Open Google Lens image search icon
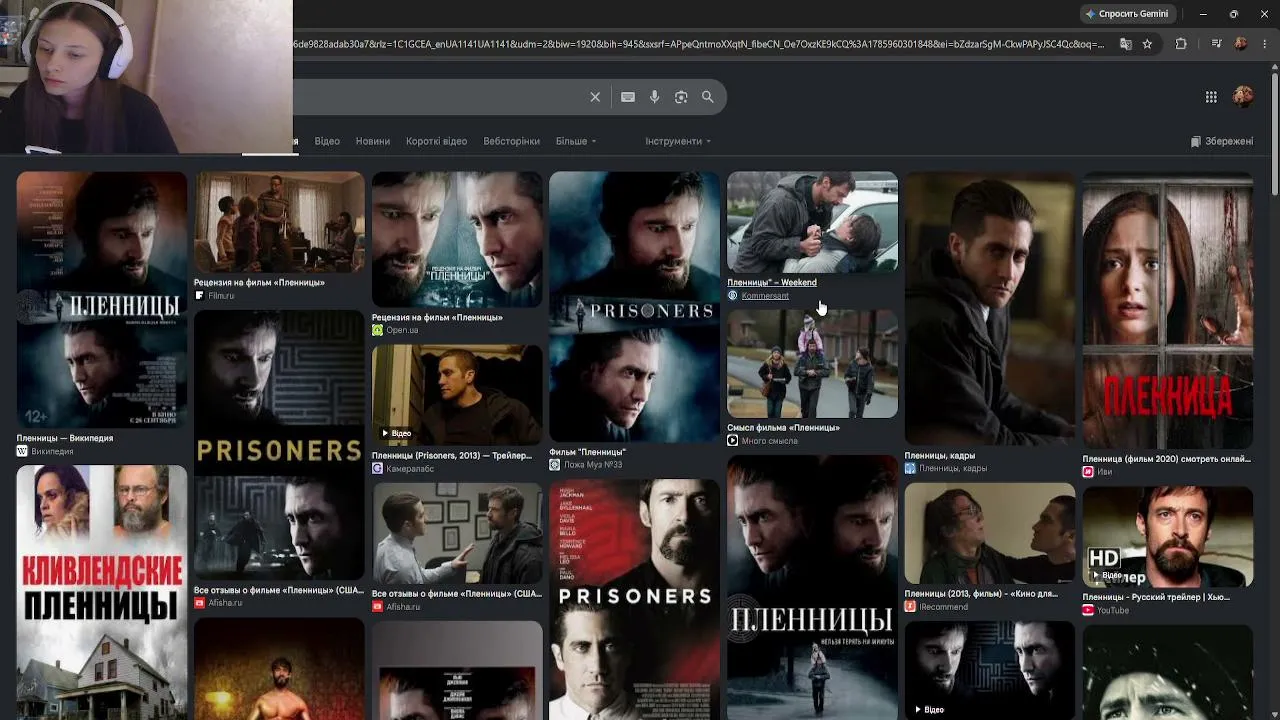The width and height of the screenshot is (1280, 720). point(681,97)
